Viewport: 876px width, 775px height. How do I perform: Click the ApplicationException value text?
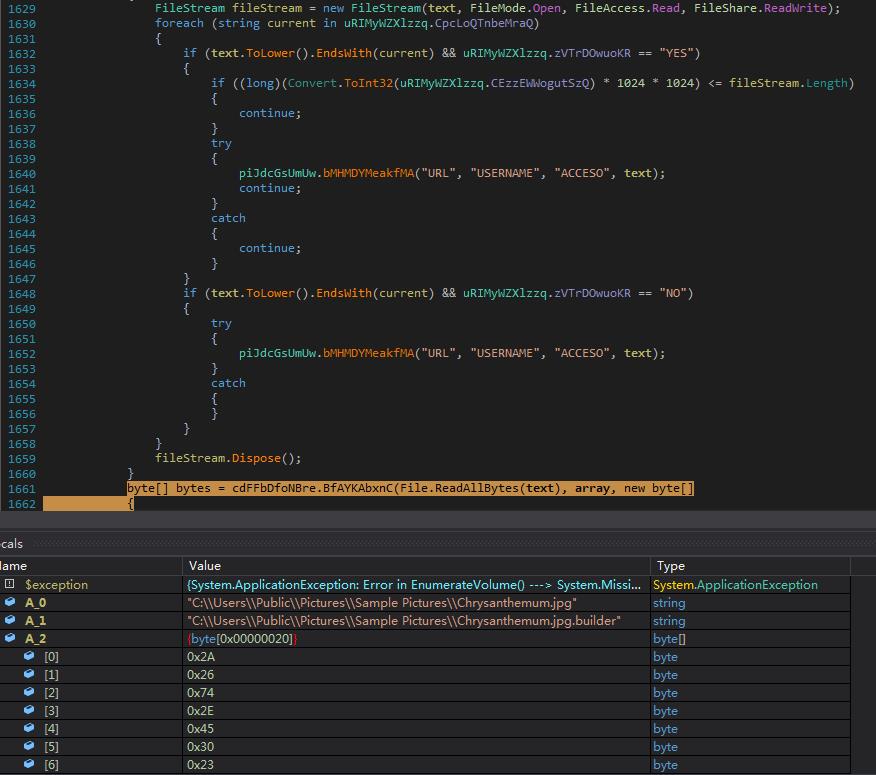pos(413,584)
